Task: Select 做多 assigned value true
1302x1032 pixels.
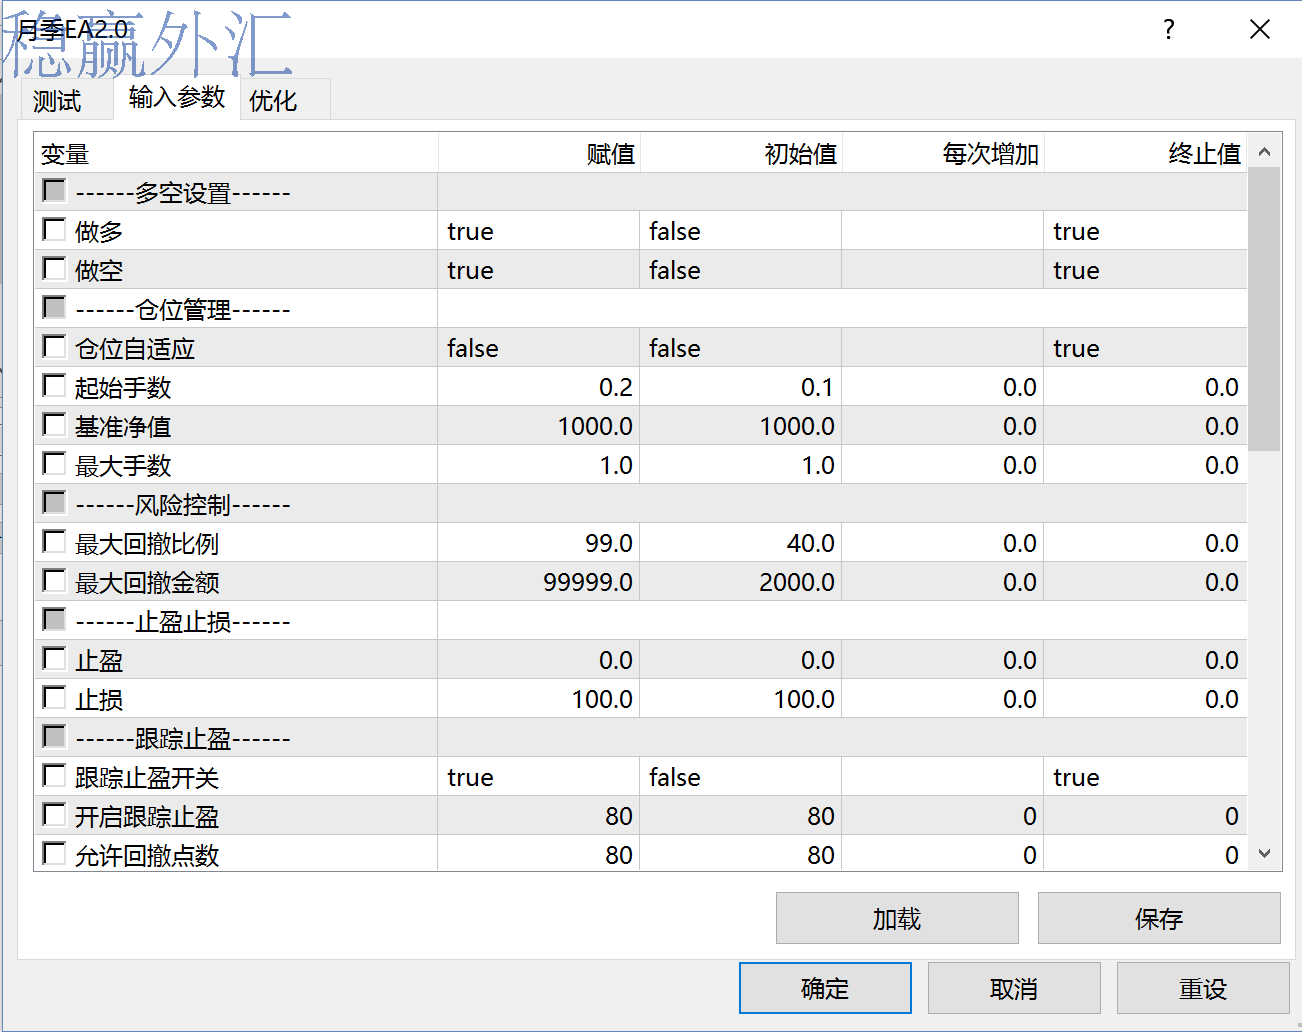Action: coord(538,231)
